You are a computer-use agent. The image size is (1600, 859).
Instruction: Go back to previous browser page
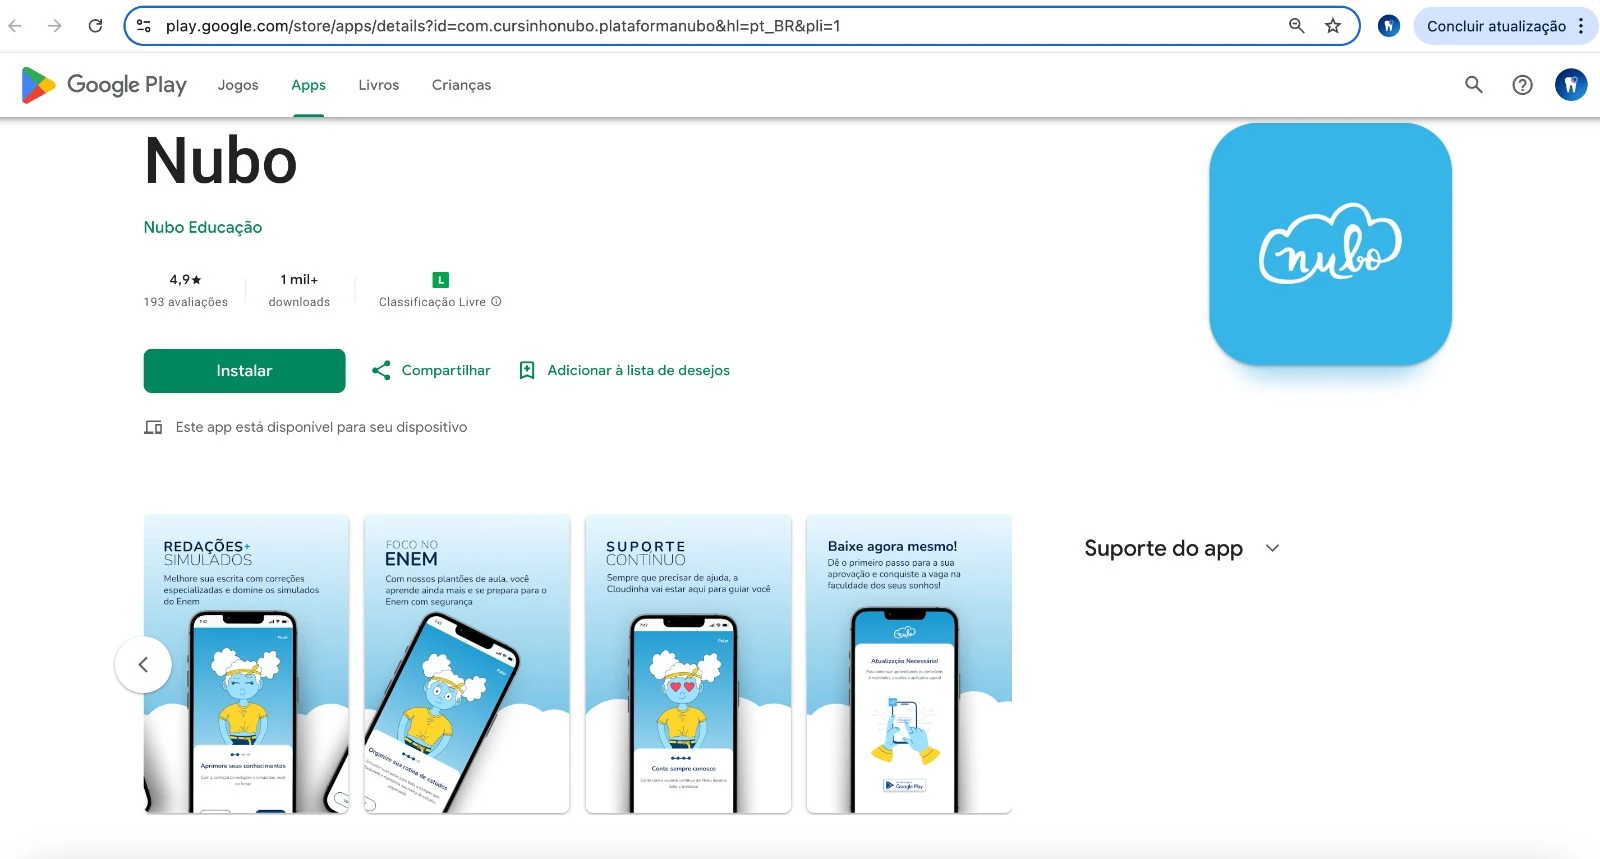click(x=16, y=26)
